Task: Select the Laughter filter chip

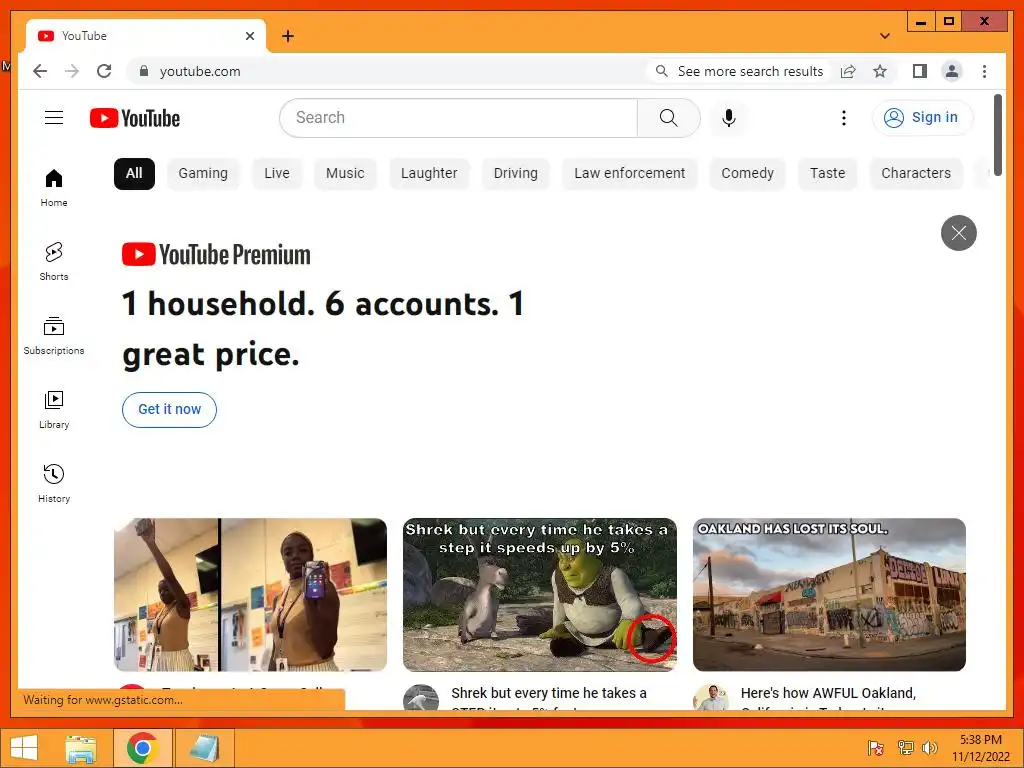Action: 429,174
